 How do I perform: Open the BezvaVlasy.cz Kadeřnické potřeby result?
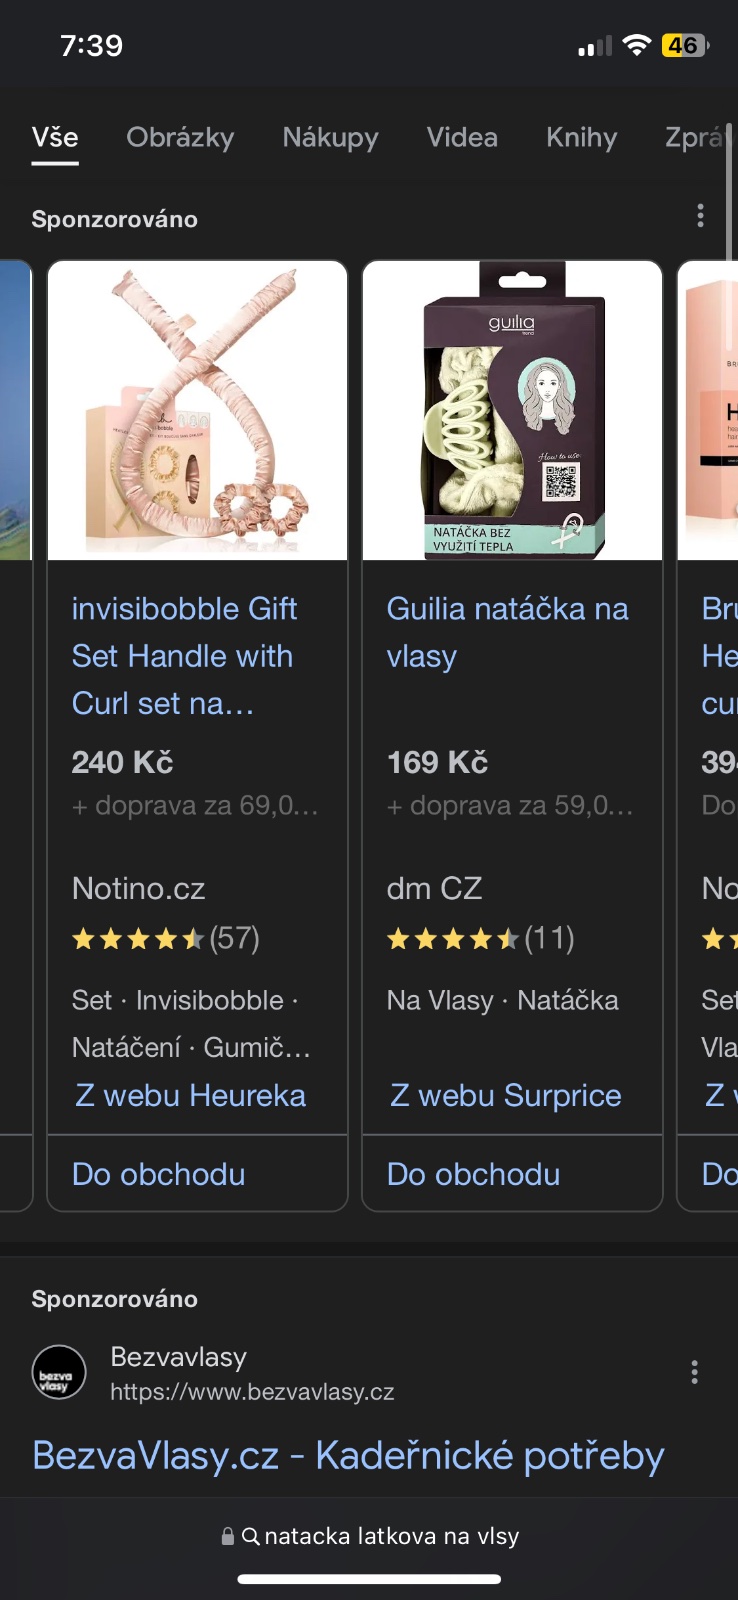click(348, 1456)
